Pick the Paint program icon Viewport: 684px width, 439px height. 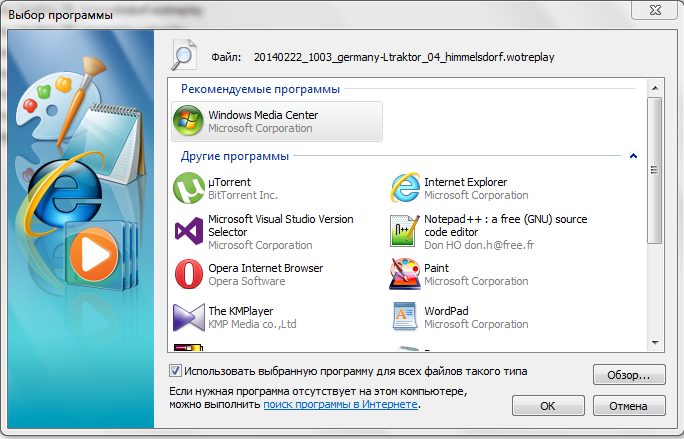[404, 274]
